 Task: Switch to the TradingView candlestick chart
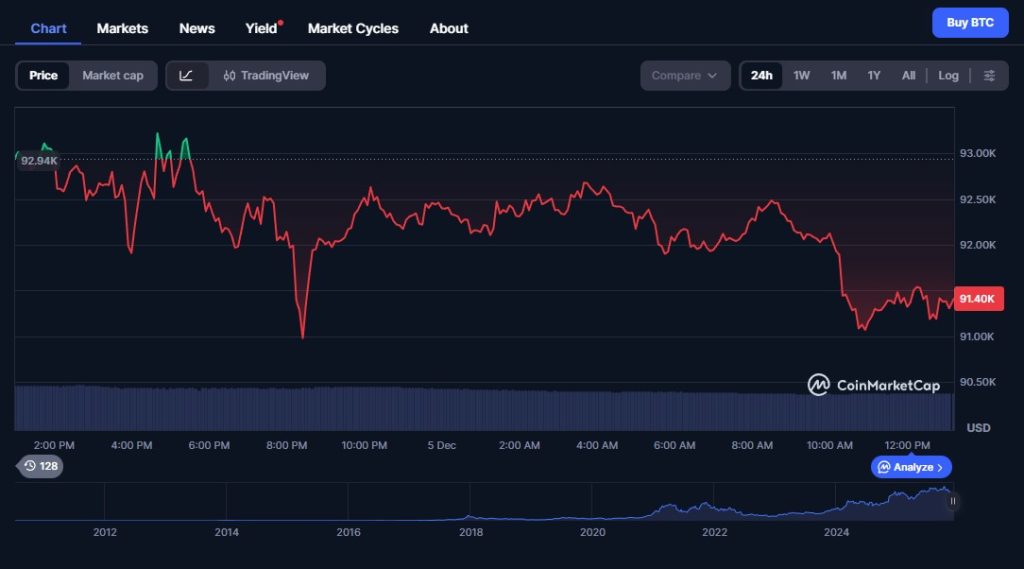[266, 76]
